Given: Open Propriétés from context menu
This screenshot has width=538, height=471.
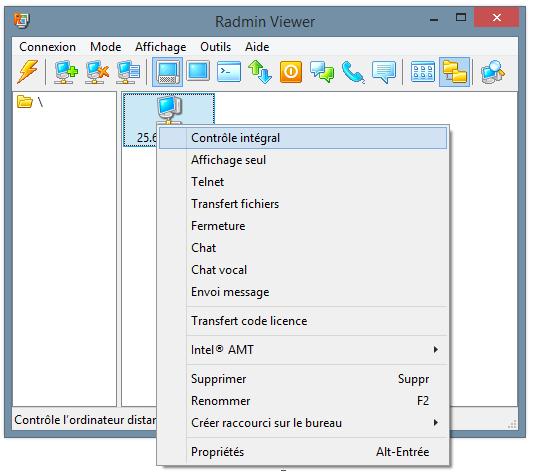Looking at the screenshot, I should [x=303, y=452].
